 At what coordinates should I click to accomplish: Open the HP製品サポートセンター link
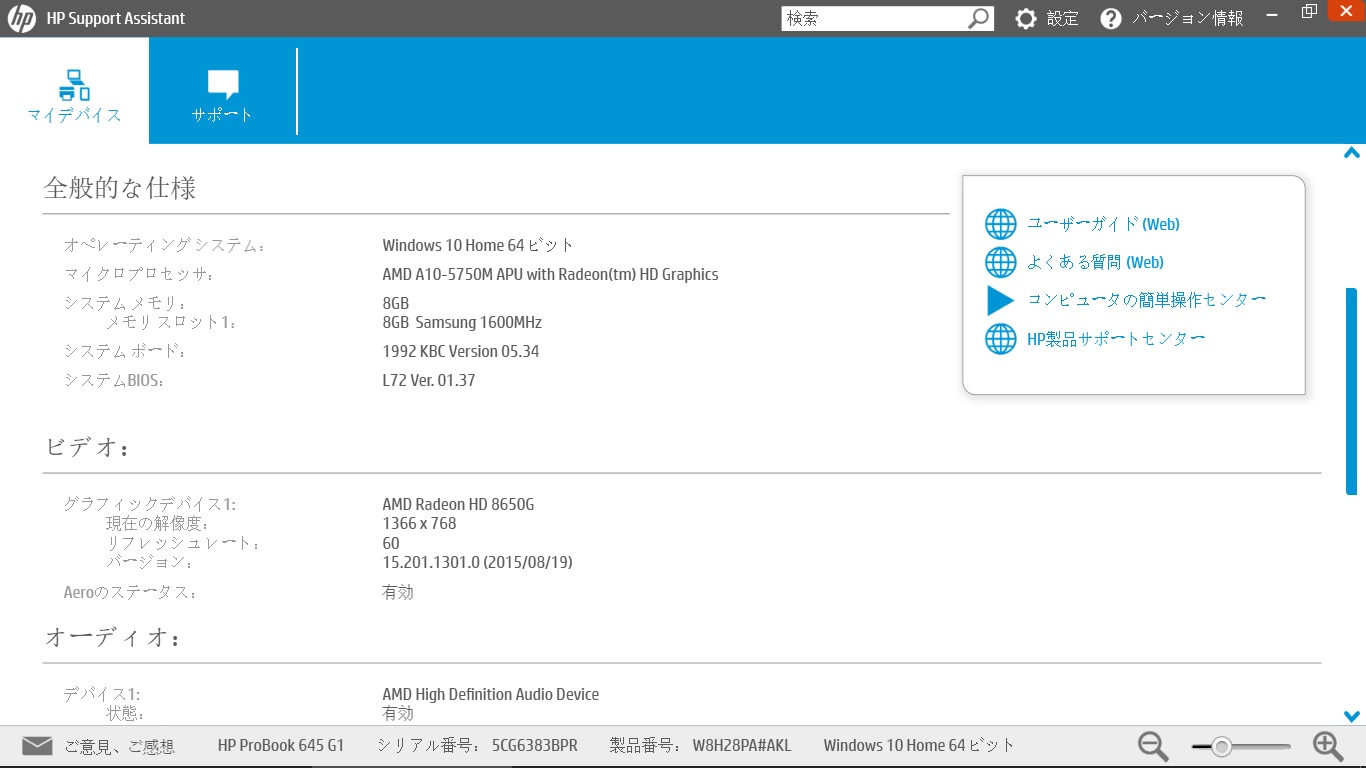click(1116, 338)
